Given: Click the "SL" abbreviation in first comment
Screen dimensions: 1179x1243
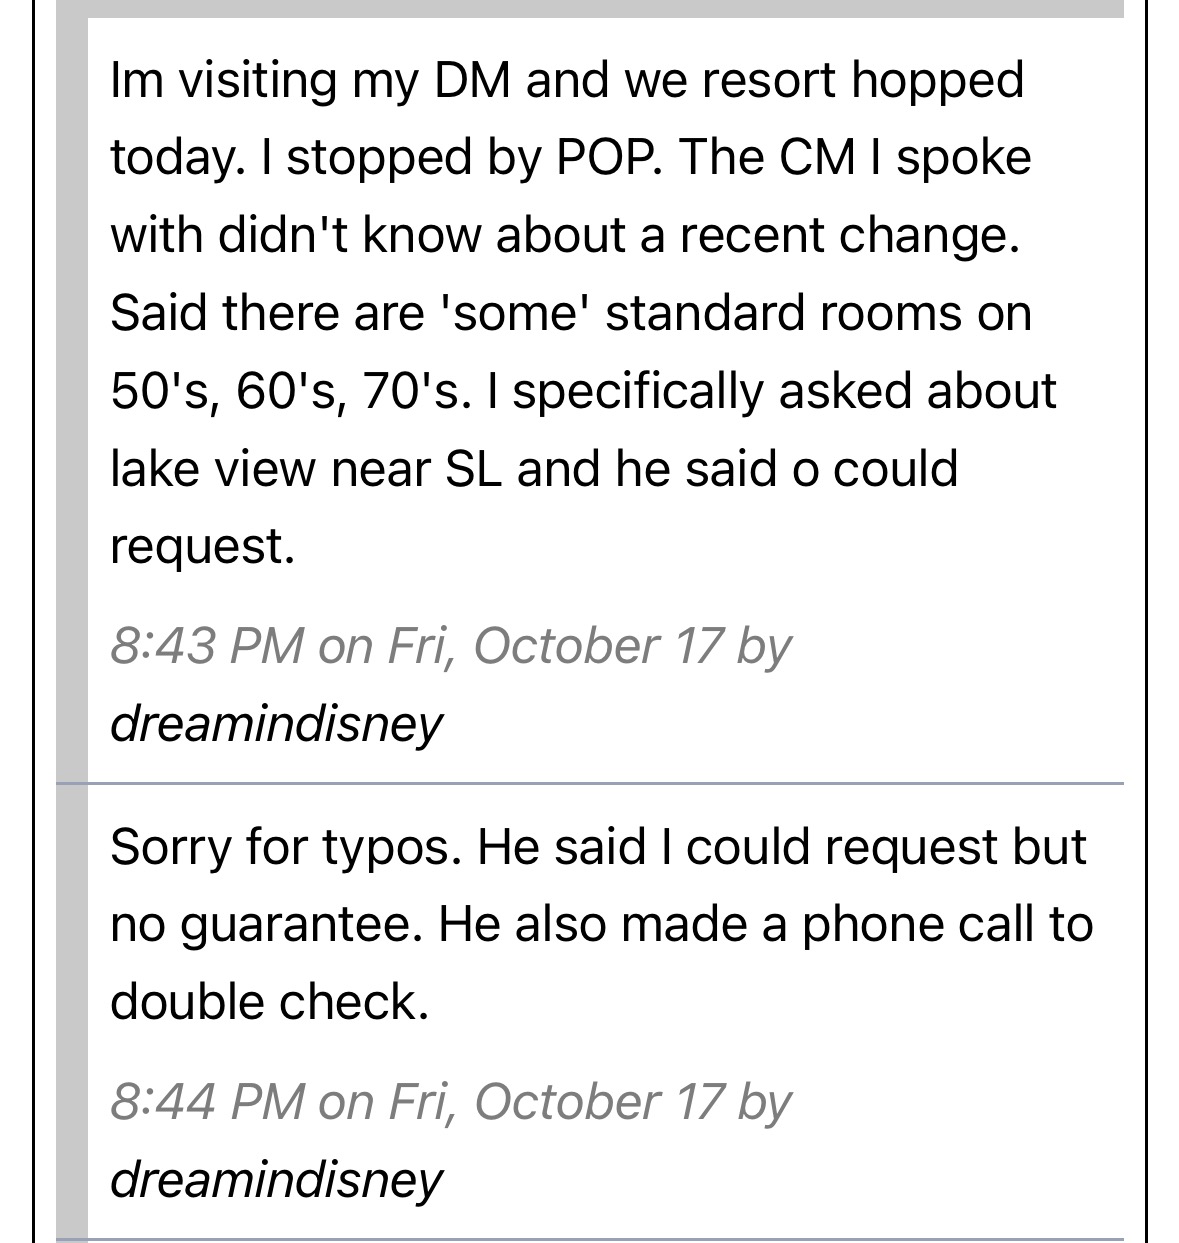Looking at the screenshot, I should pyautogui.click(x=474, y=469).
